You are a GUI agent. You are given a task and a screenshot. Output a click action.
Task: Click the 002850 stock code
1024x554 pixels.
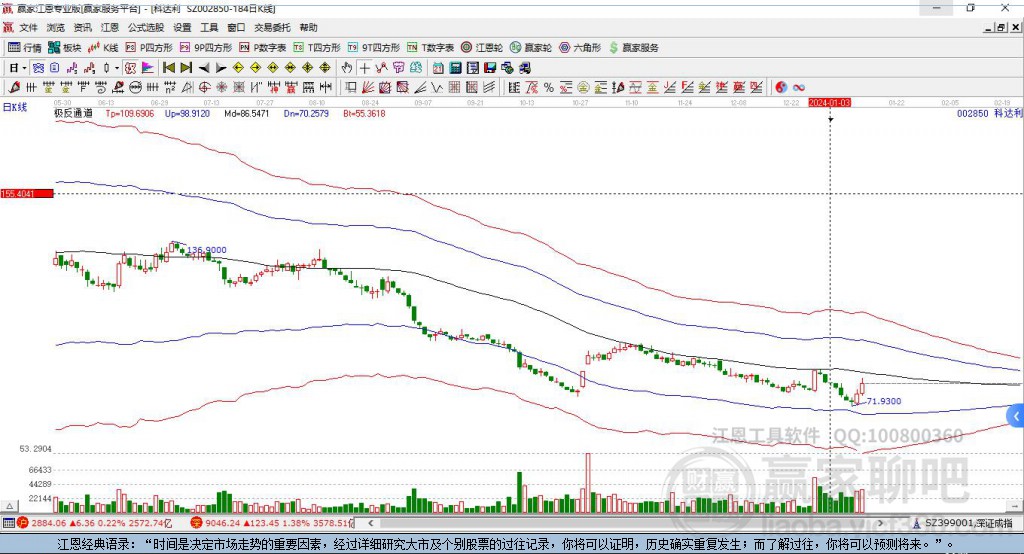pyautogui.click(x=972, y=114)
